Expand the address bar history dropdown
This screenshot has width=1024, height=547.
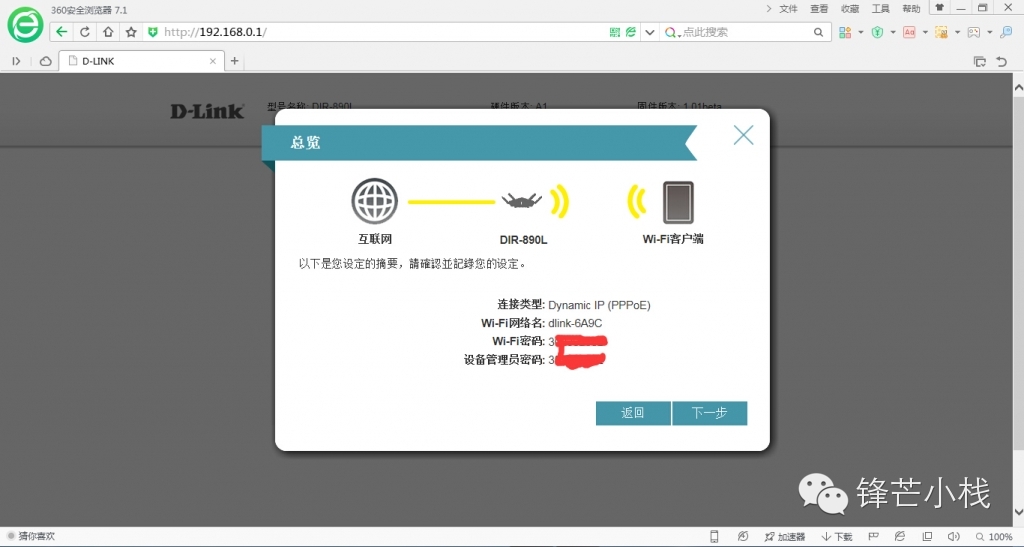(x=649, y=32)
